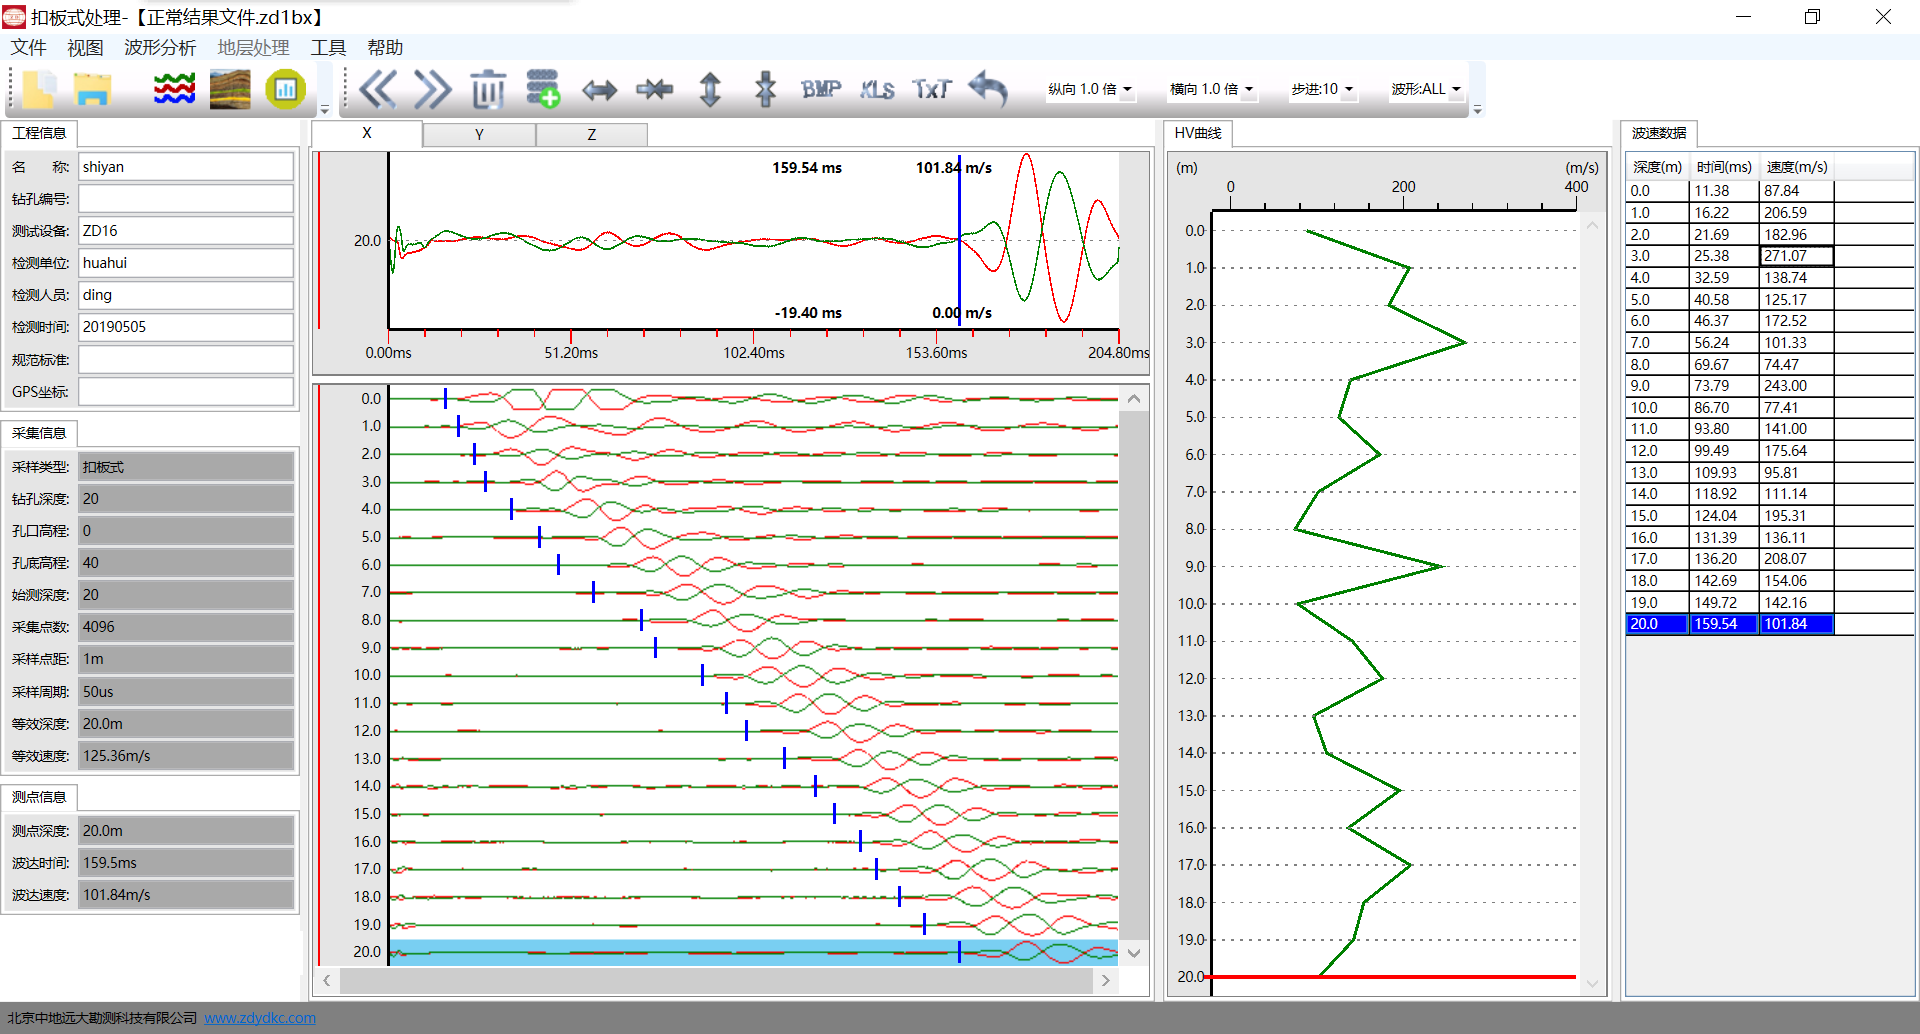Click the waveform list horizontal scrollbar
Image resolution: width=1920 pixels, height=1034 pixels.
[715, 981]
